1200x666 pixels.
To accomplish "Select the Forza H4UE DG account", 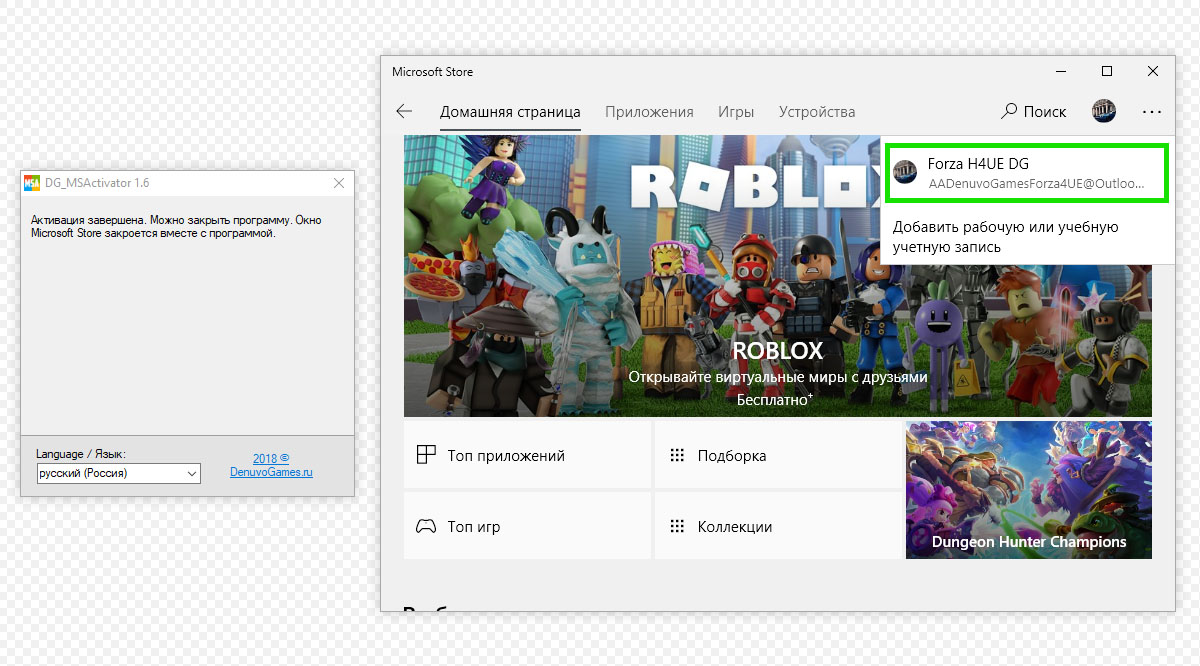I will (1025, 174).
